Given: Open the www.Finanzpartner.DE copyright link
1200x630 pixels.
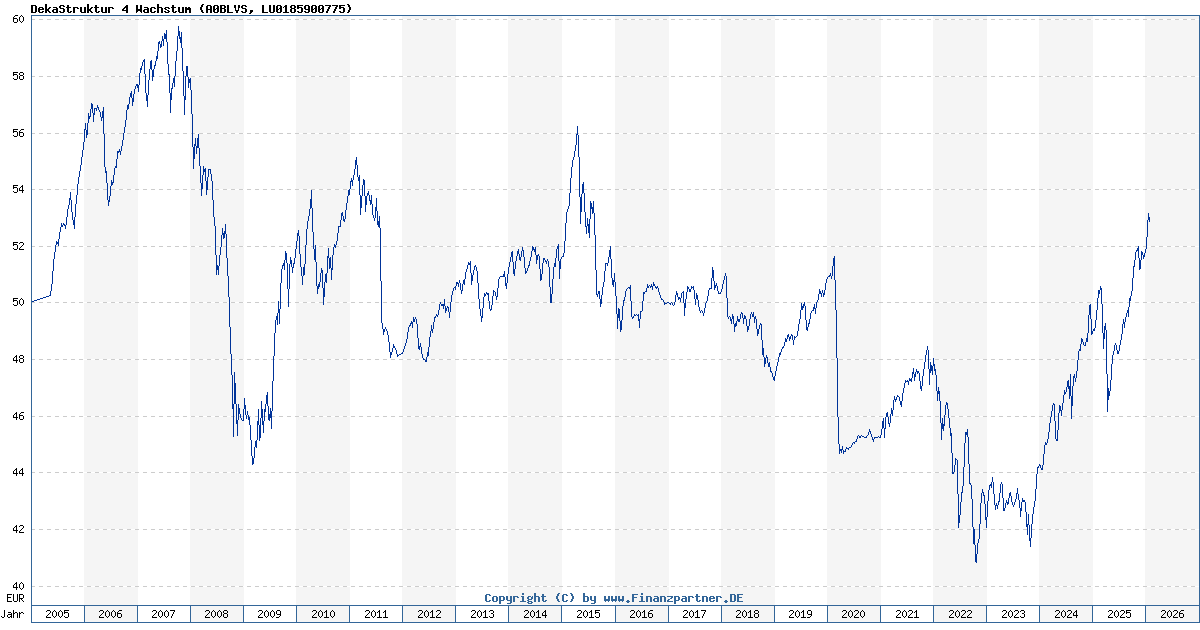Looking at the screenshot, I should [673, 598].
